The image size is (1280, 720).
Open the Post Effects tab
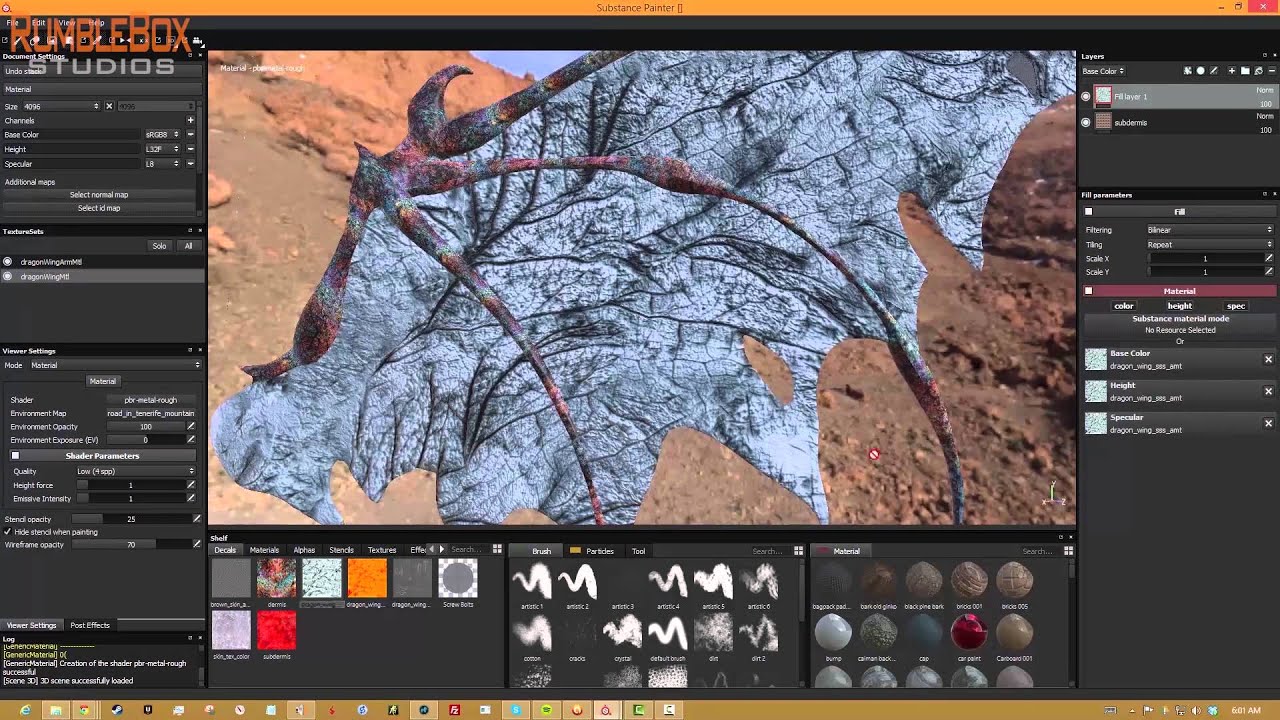[90, 625]
